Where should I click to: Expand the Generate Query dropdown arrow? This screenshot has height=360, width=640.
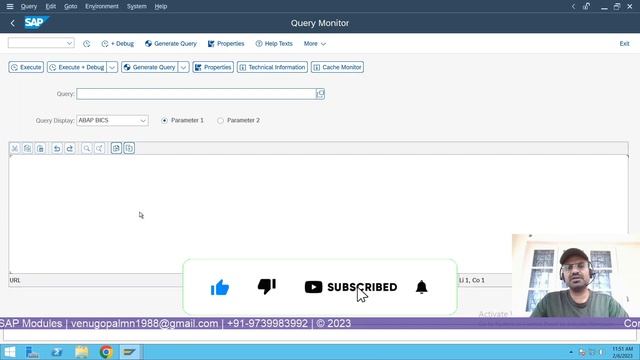point(184,67)
